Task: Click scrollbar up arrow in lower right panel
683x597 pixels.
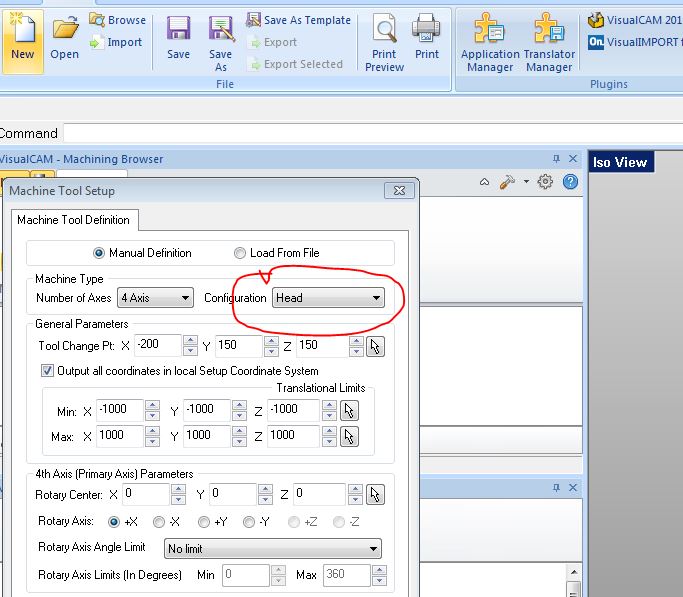Action: [x=574, y=572]
